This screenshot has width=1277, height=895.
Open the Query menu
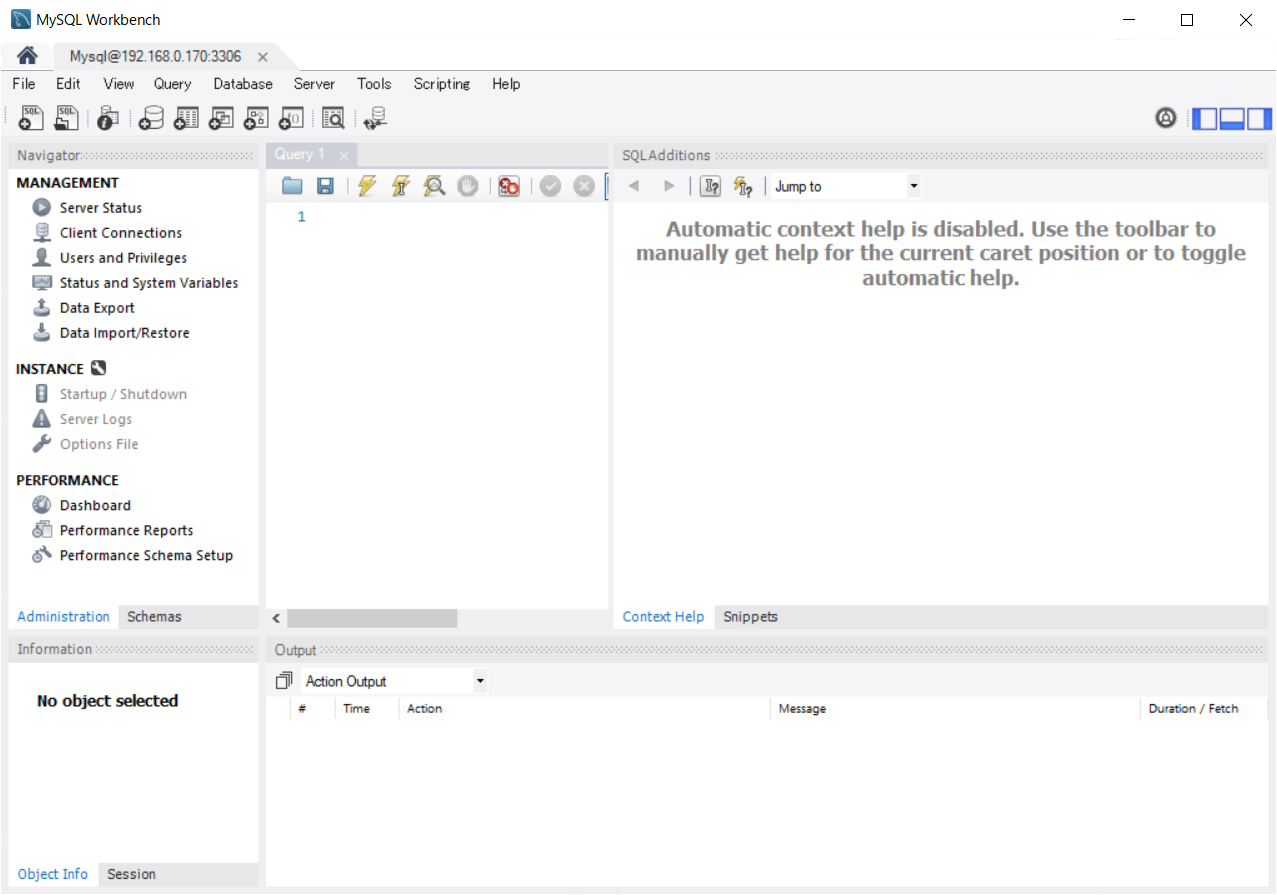pyautogui.click(x=173, y=84)
